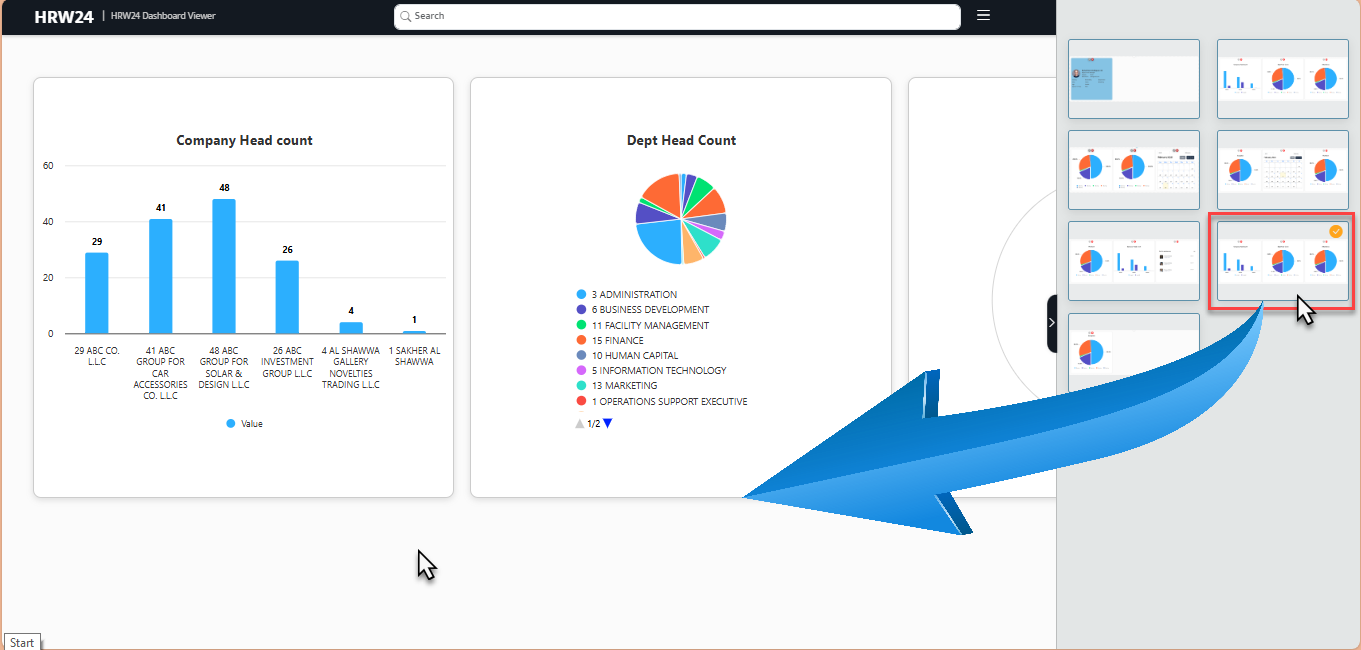The width and height of the screenshot is (1361, 650).
Task: Click the 48 ABC Group bar
Action: click(224, 266)
